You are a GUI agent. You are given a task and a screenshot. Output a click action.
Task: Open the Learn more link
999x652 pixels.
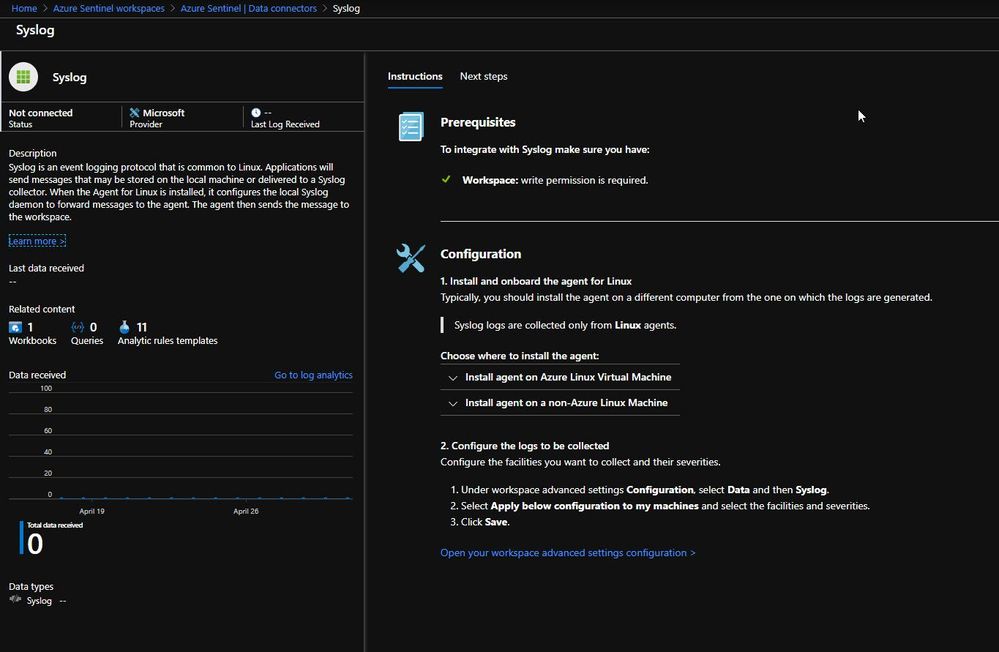[36, 240]
